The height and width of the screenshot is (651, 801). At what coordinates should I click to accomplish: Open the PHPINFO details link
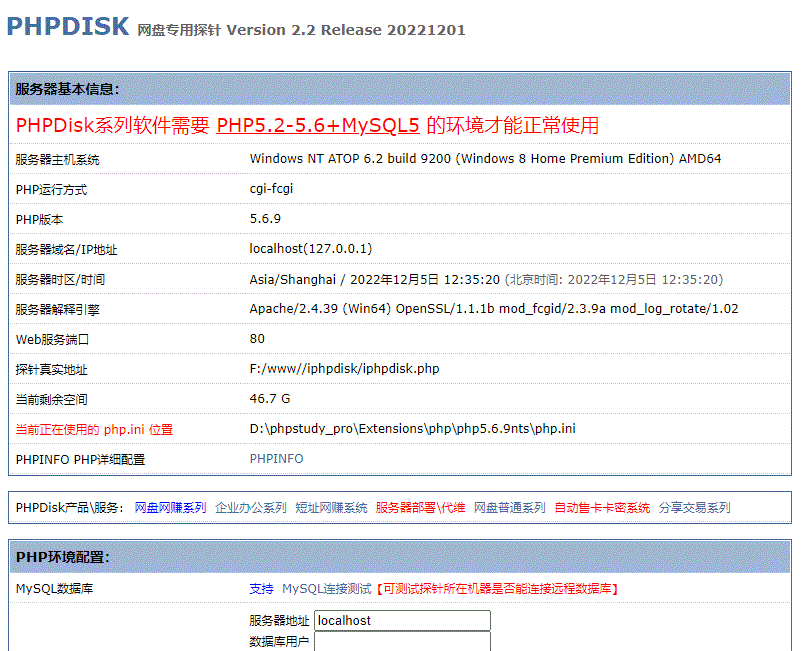pos(276,459)
